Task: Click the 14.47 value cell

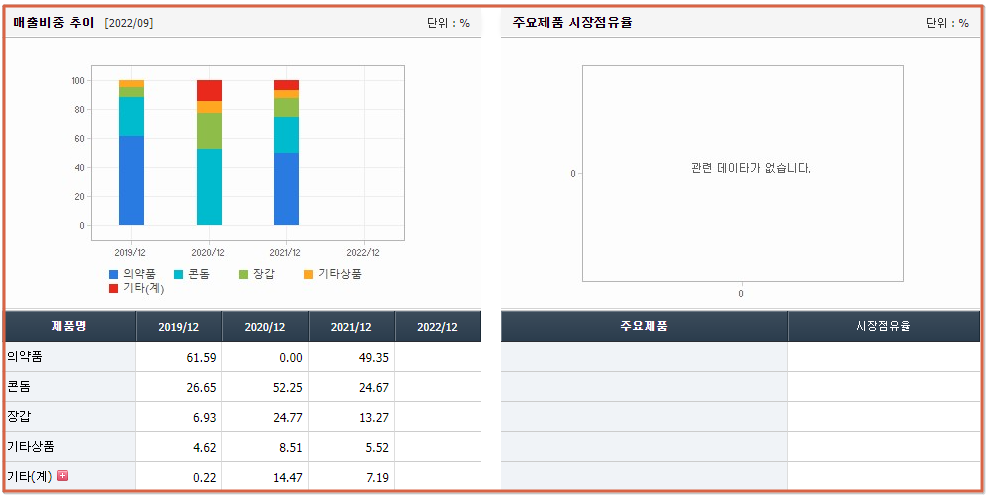Action: pyautogui.click(x=266, y=477)
